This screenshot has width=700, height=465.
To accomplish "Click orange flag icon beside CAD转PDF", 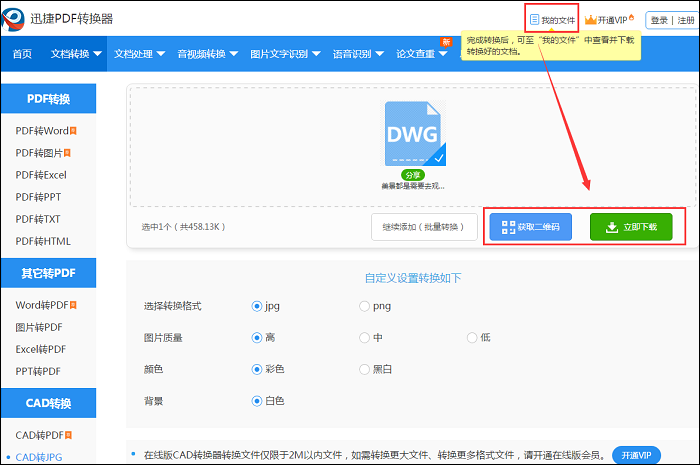I will (68, 435).
